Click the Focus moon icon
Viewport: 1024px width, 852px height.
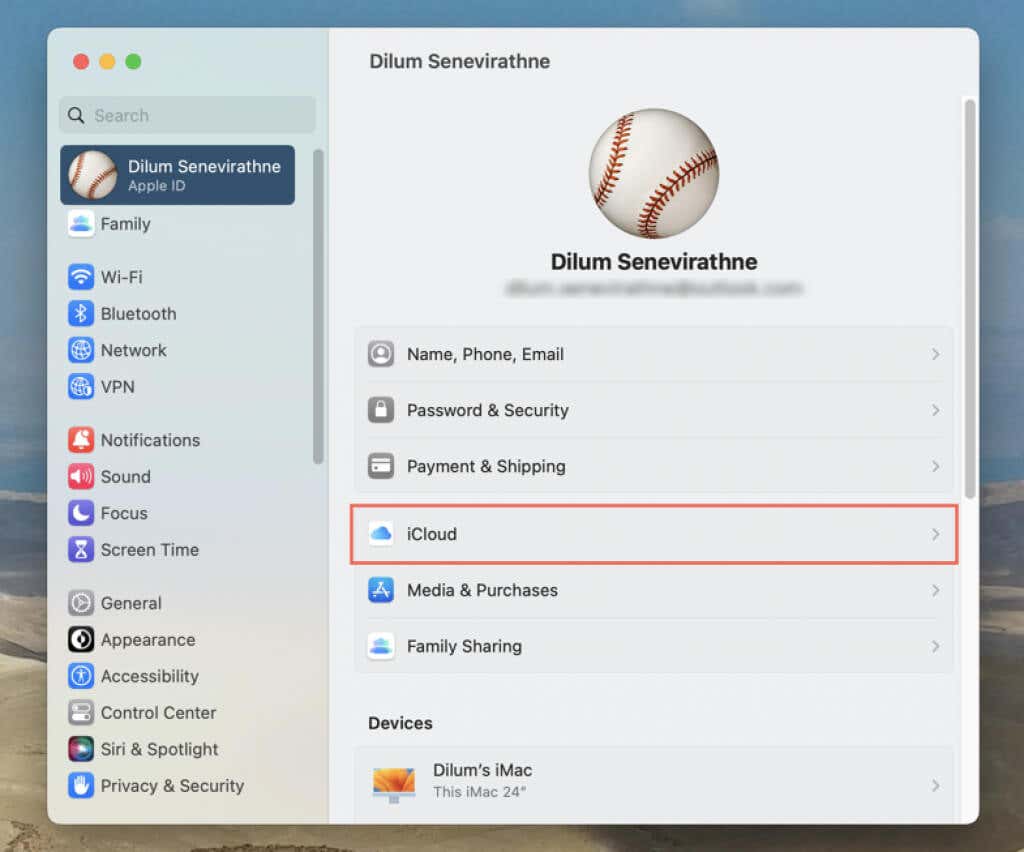81,513
